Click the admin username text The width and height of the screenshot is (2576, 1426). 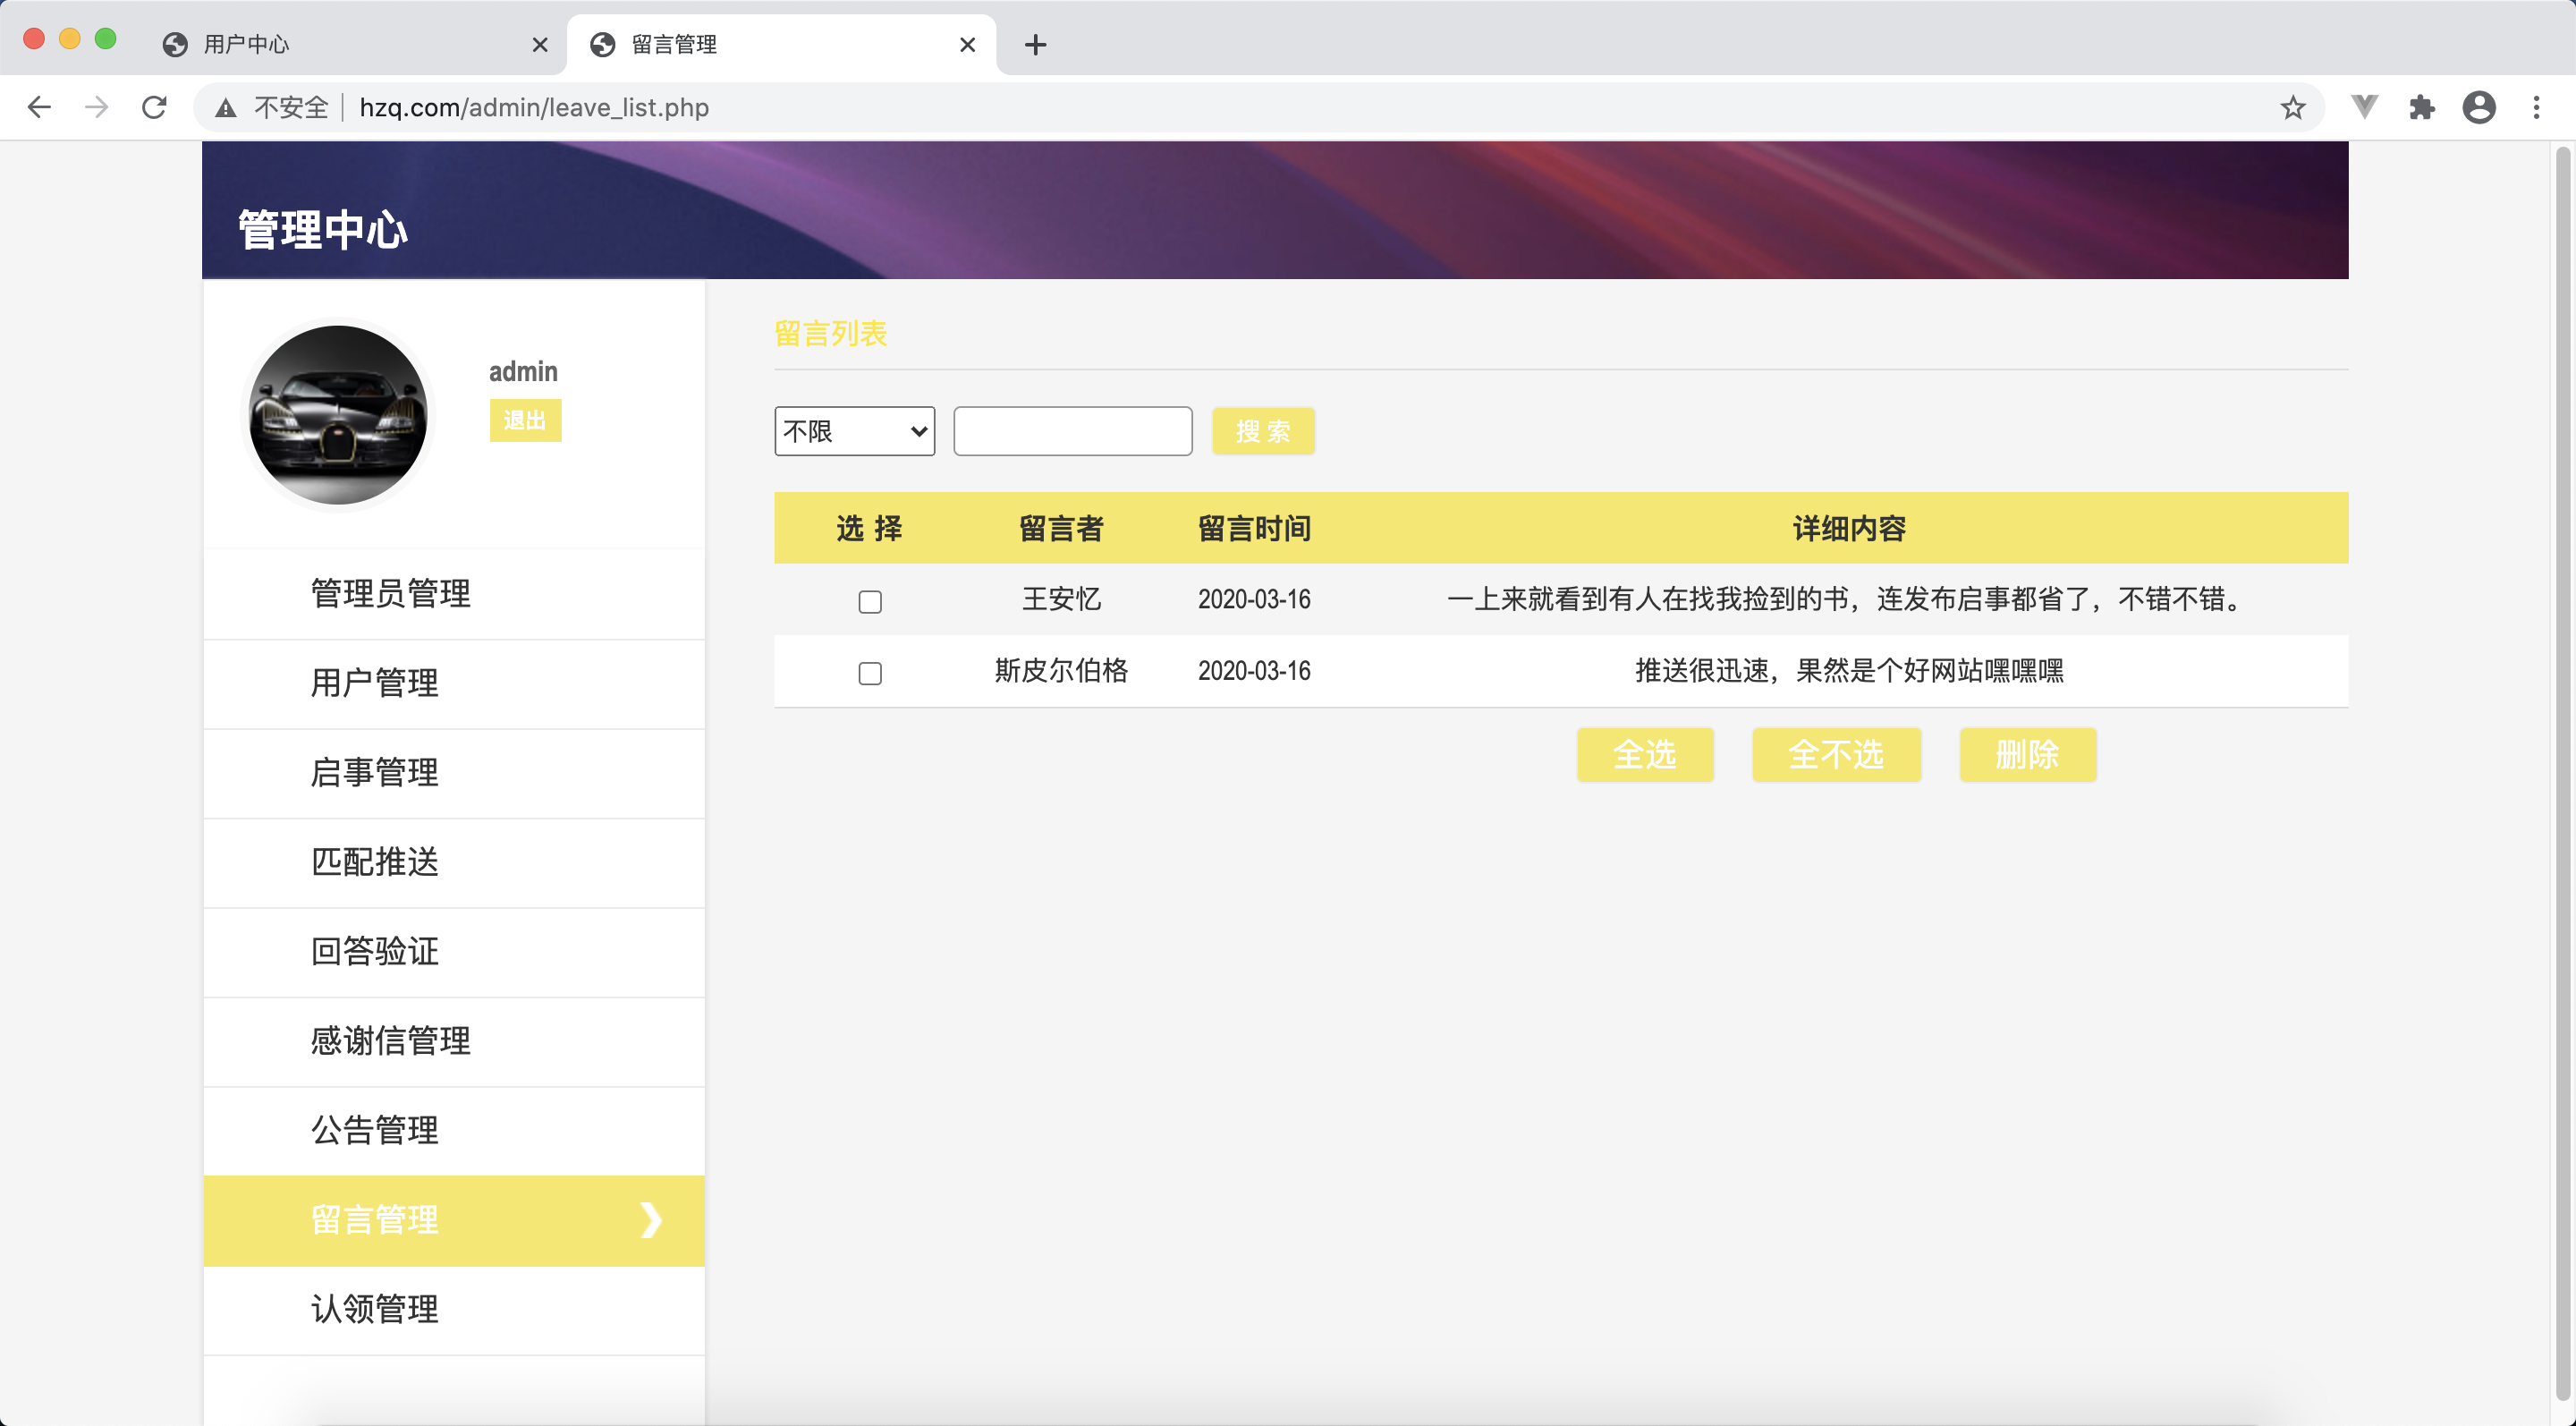click(x=523, y=371)
